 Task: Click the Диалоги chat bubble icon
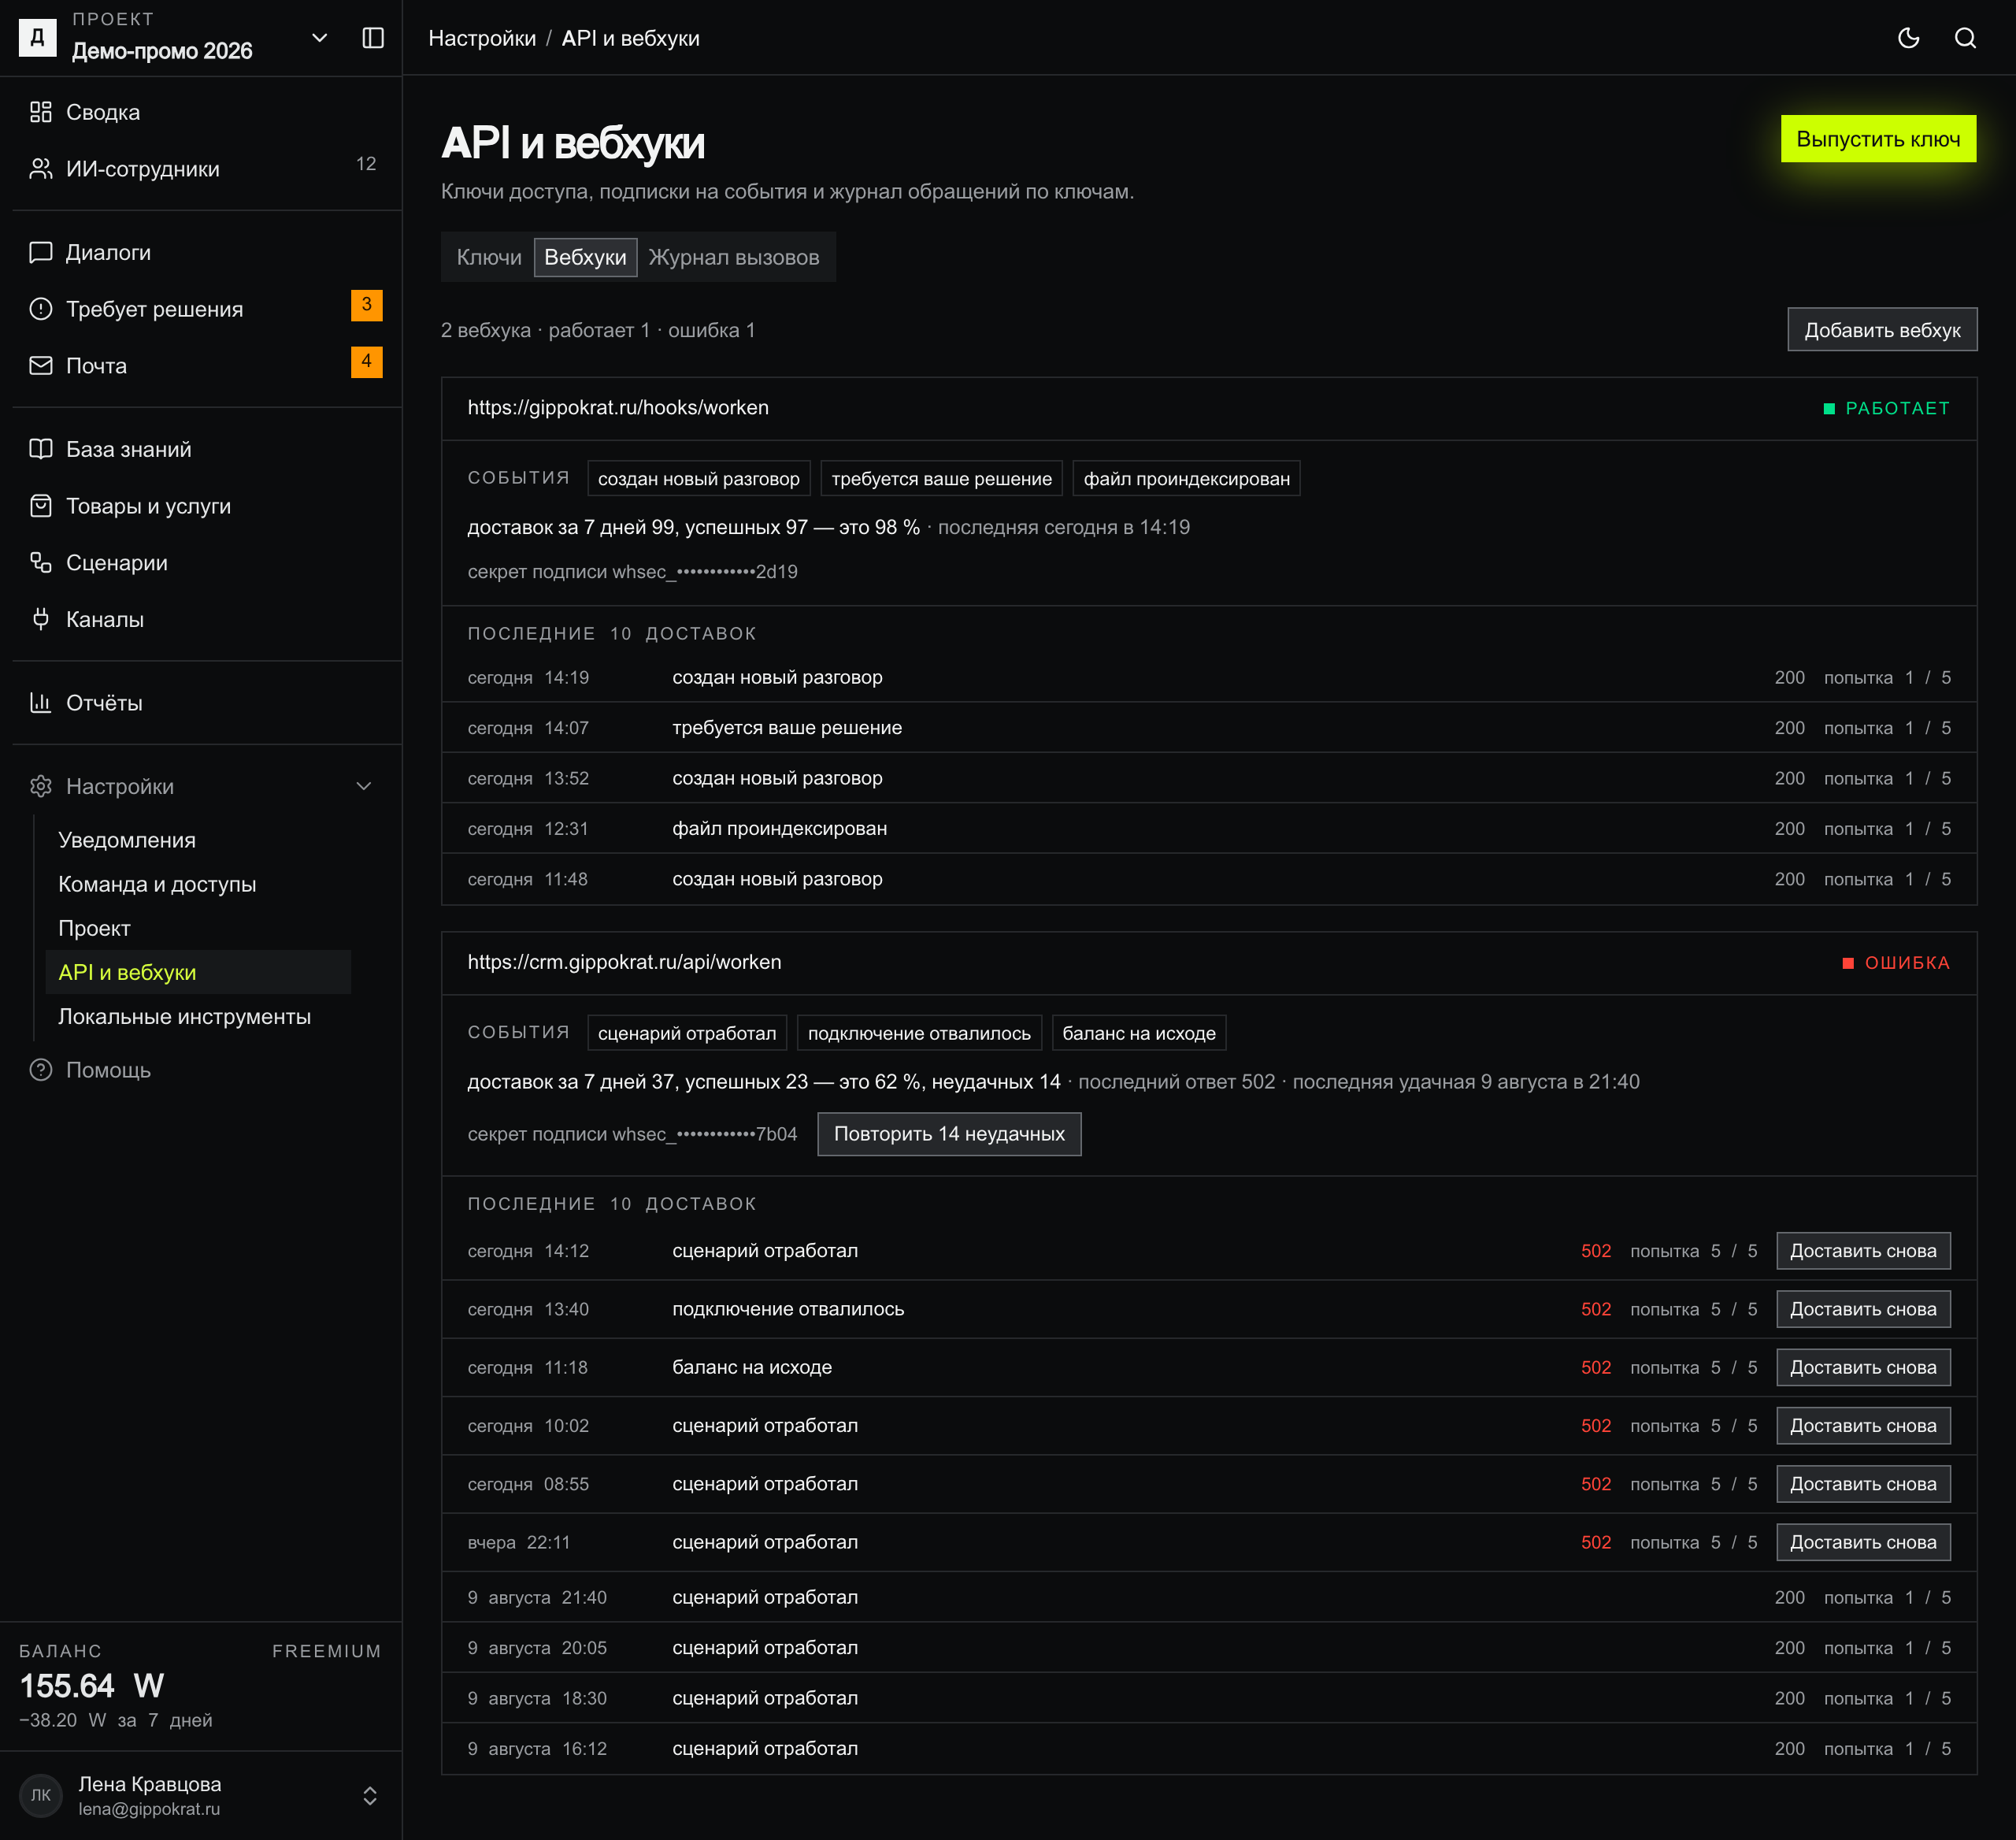point(41,252)
